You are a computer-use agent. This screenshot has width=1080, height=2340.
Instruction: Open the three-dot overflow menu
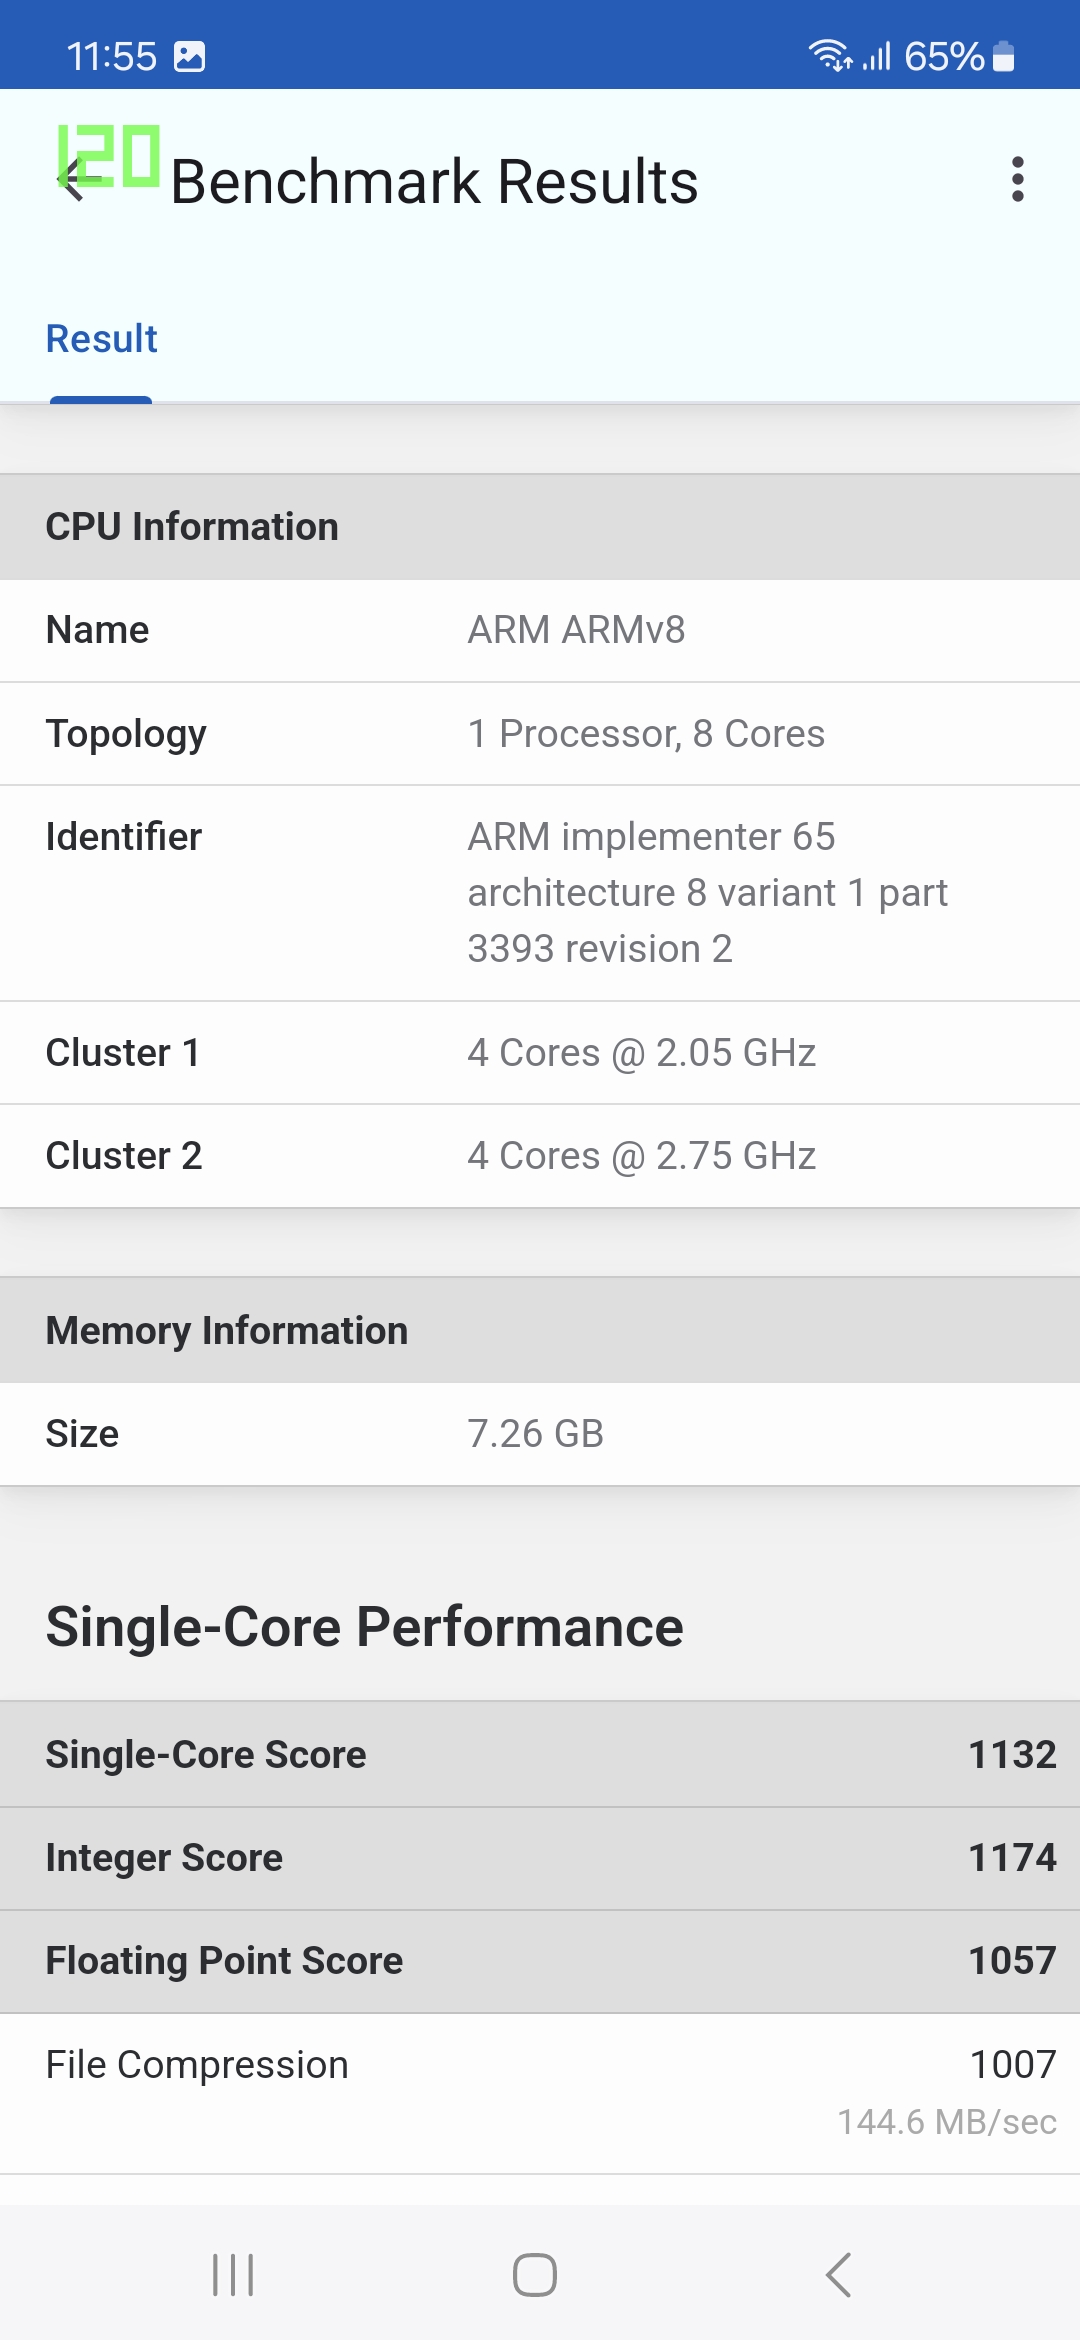(x=1017, y=180)
